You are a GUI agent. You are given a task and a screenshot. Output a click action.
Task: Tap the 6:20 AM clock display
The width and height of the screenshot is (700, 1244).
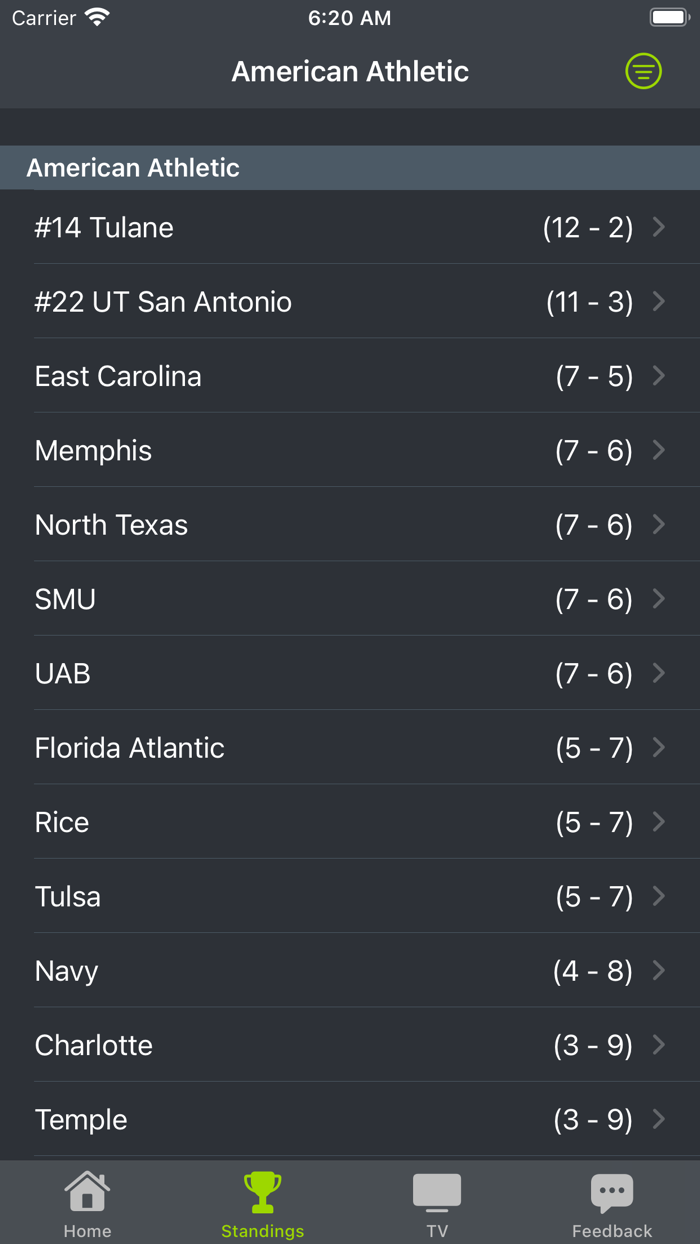pos(349,17)
